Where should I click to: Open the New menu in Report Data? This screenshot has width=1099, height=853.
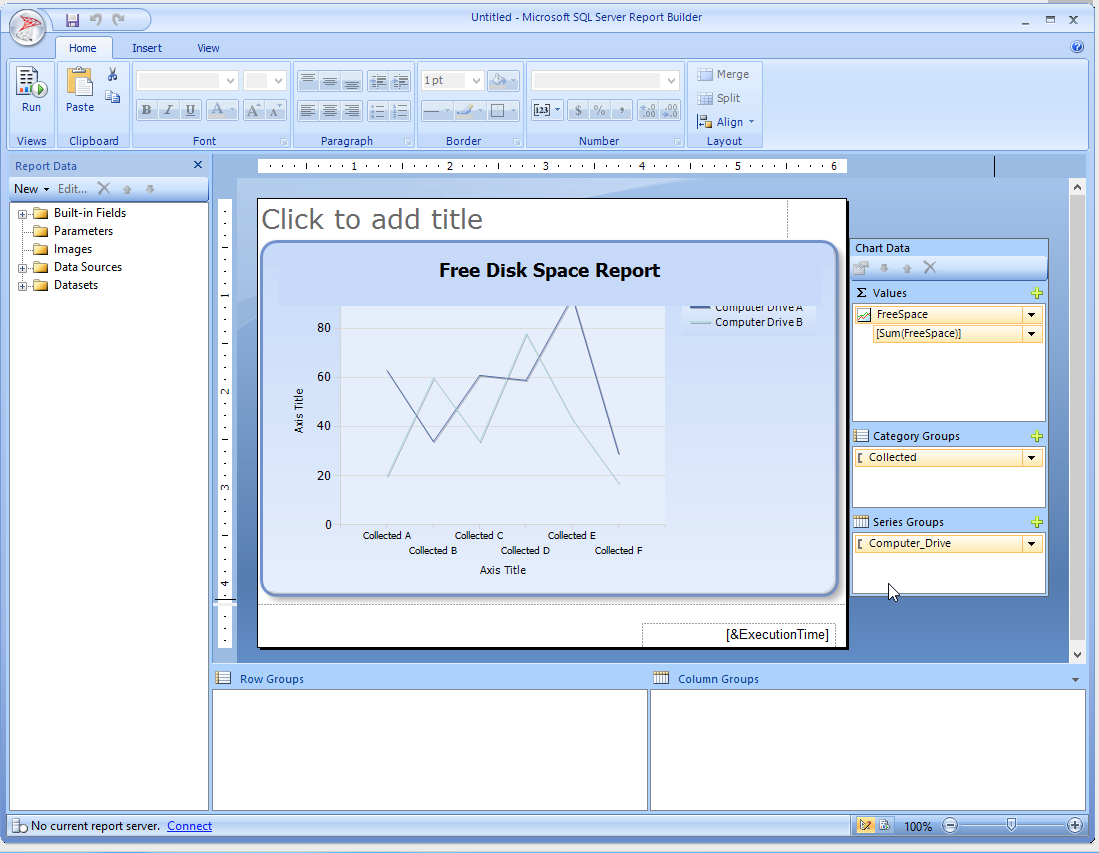pyautogui.click(x=31, y=189)
